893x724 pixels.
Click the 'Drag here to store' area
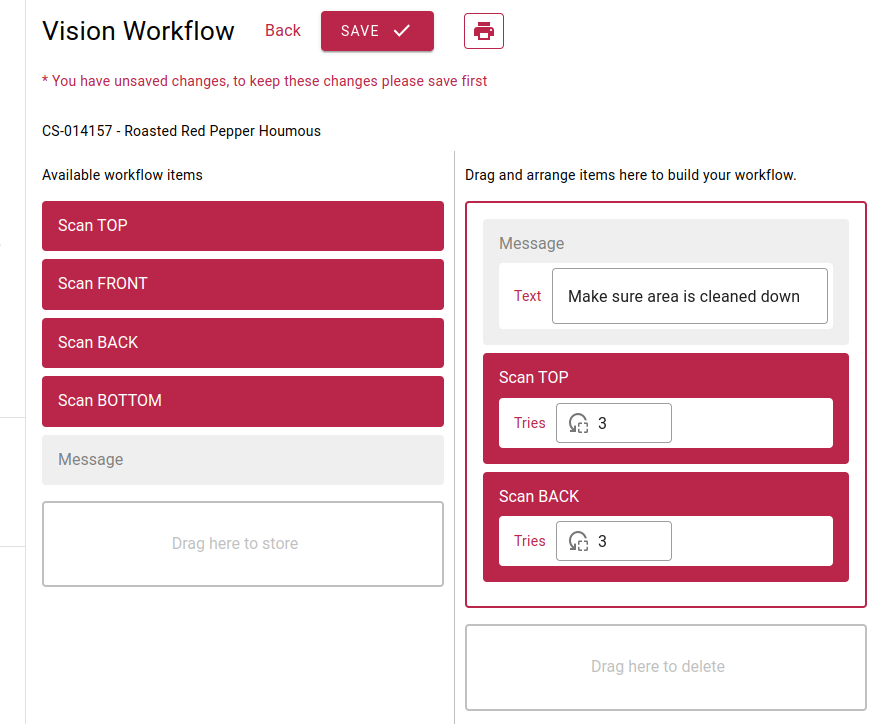242,543
